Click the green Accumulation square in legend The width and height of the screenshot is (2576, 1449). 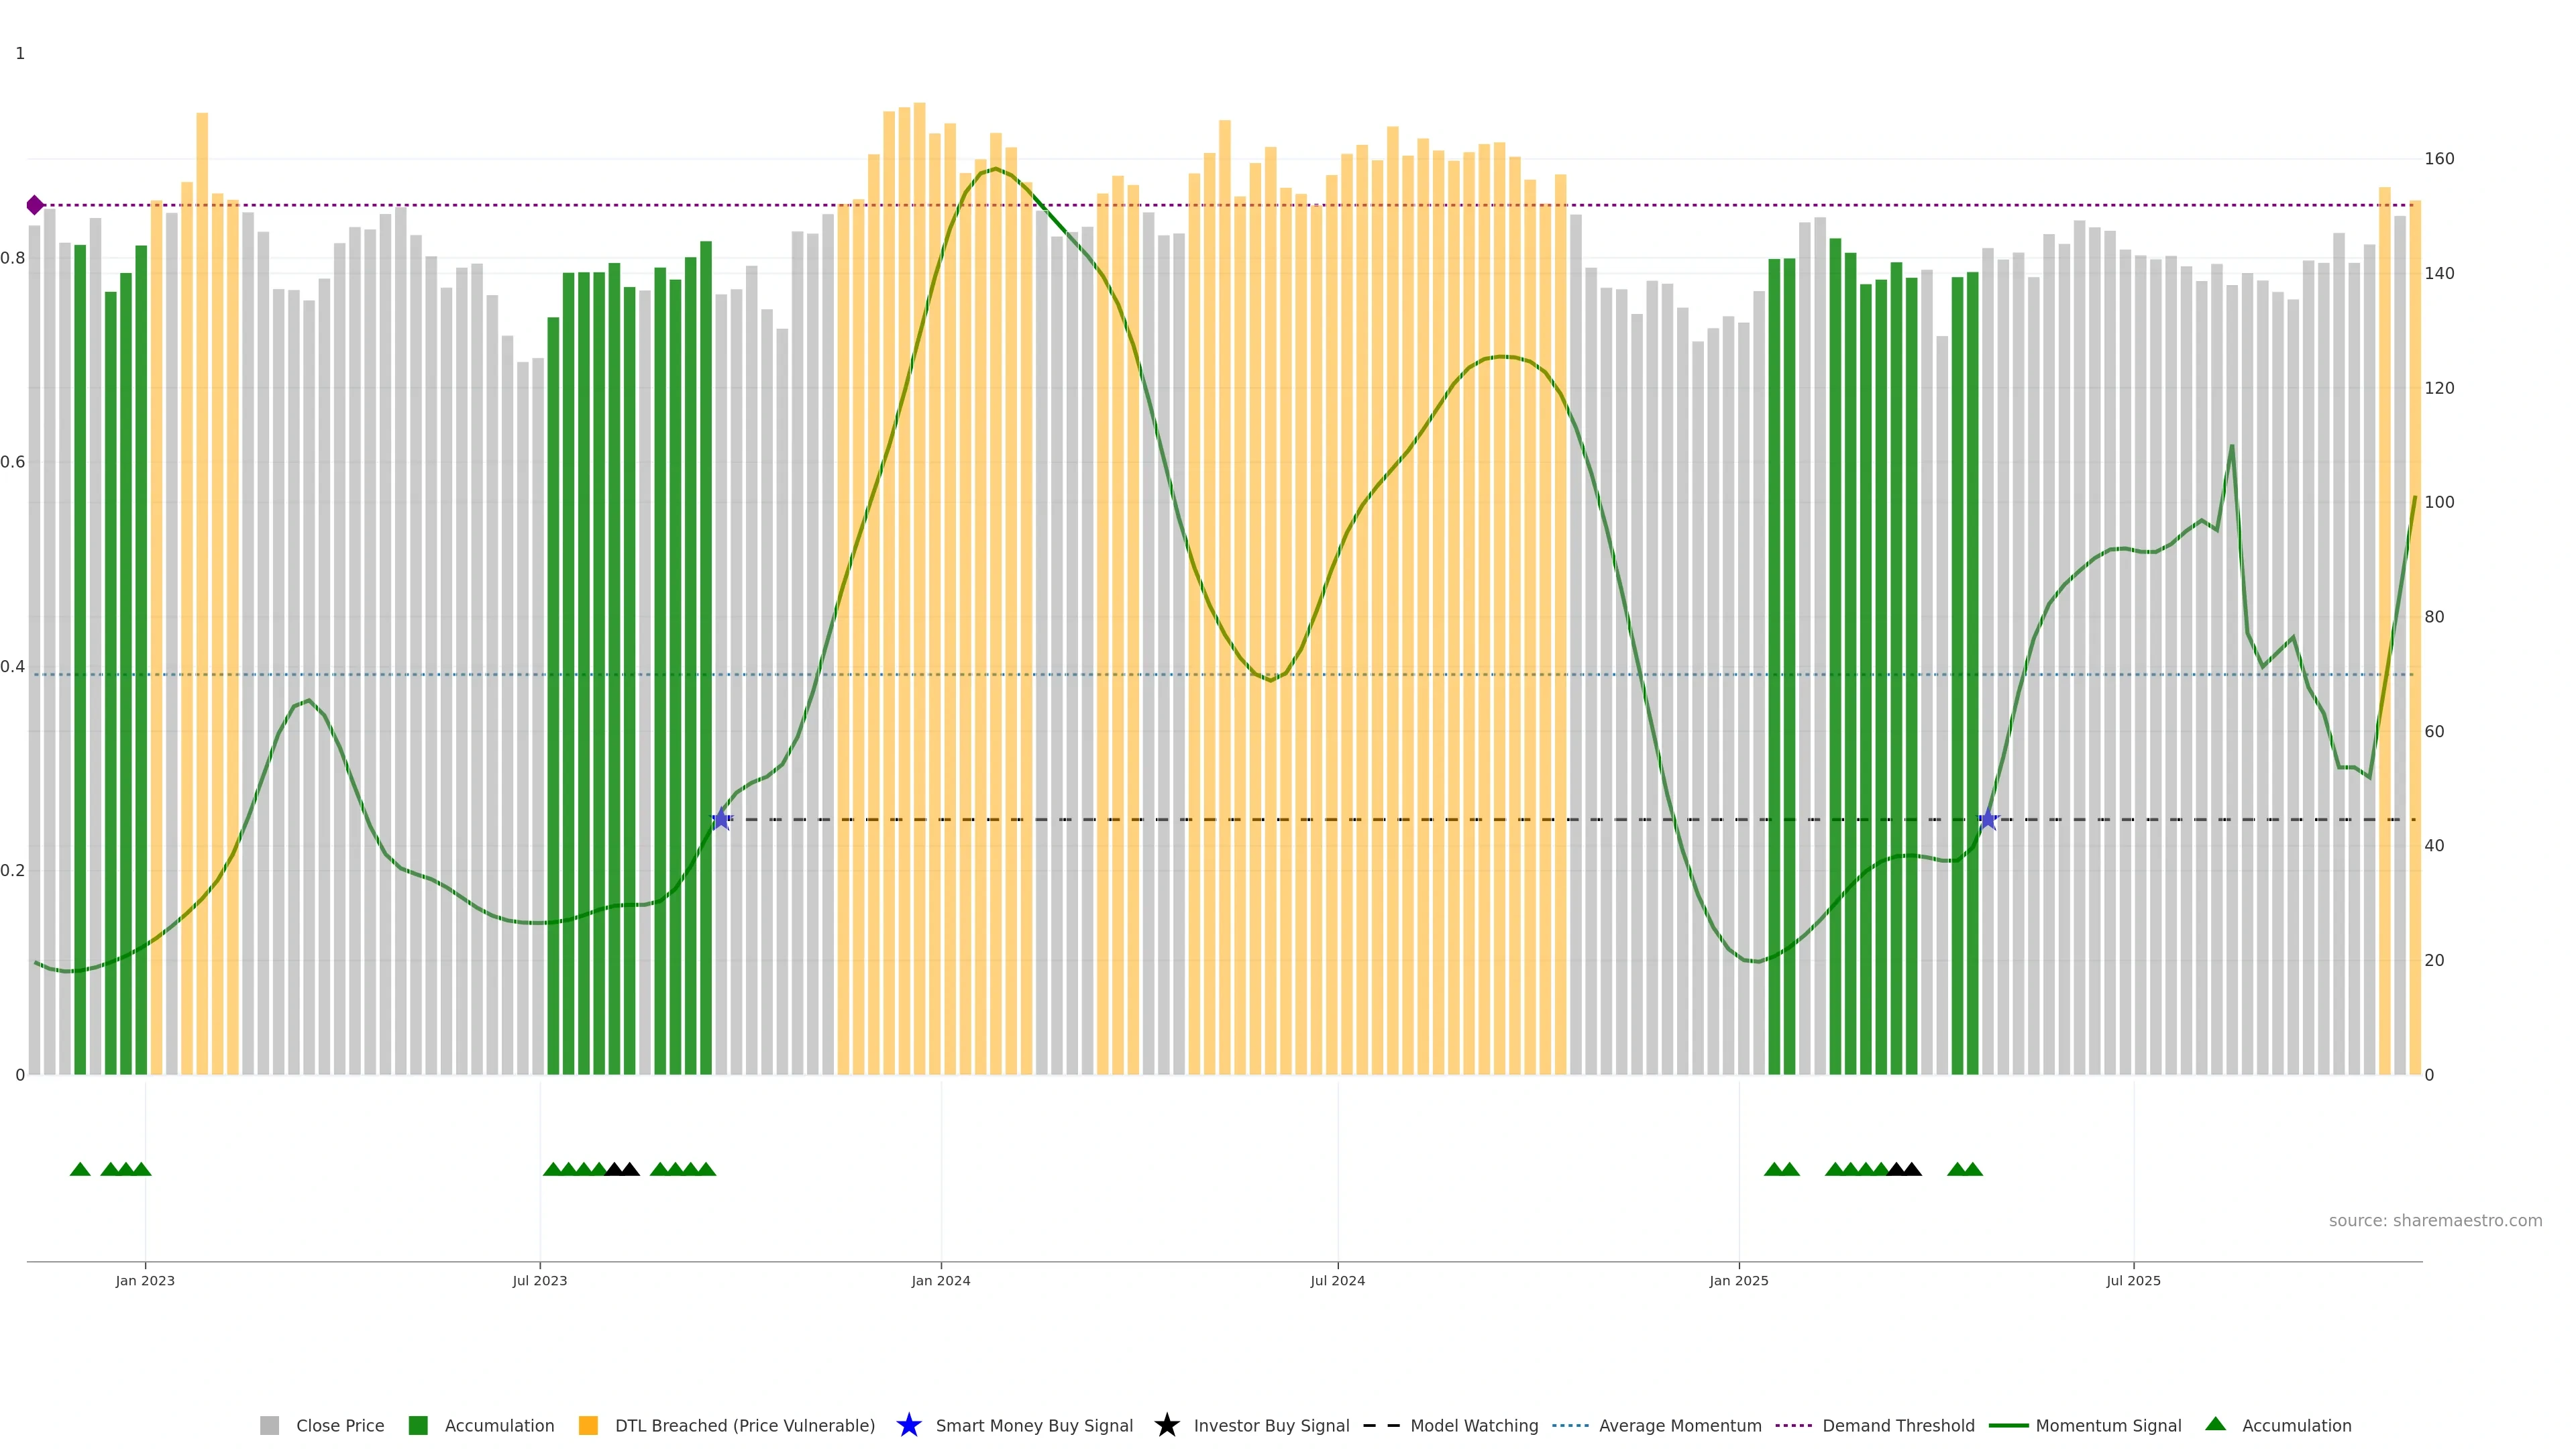coord(418,1425)
